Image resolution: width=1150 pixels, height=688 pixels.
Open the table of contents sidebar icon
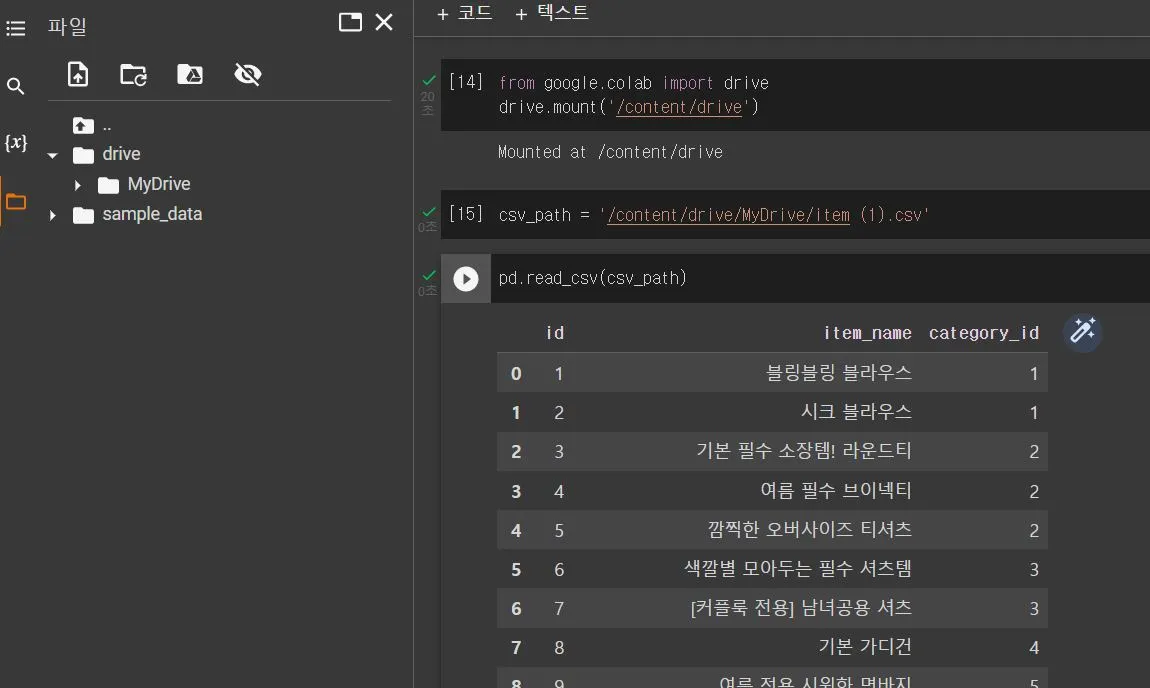[x=15, y=29]
